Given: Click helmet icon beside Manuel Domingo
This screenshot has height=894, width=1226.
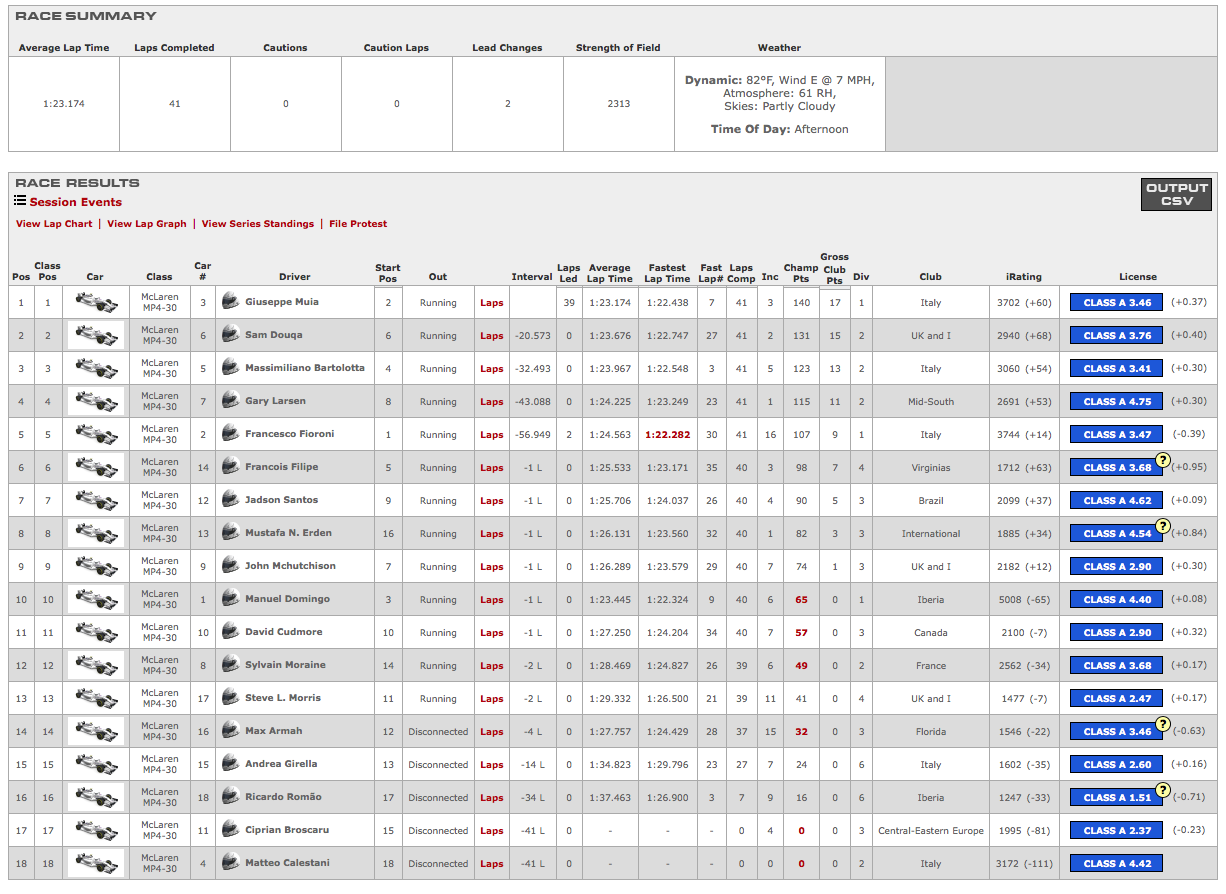Looking at the screenshot, I should tap(231, 598).
